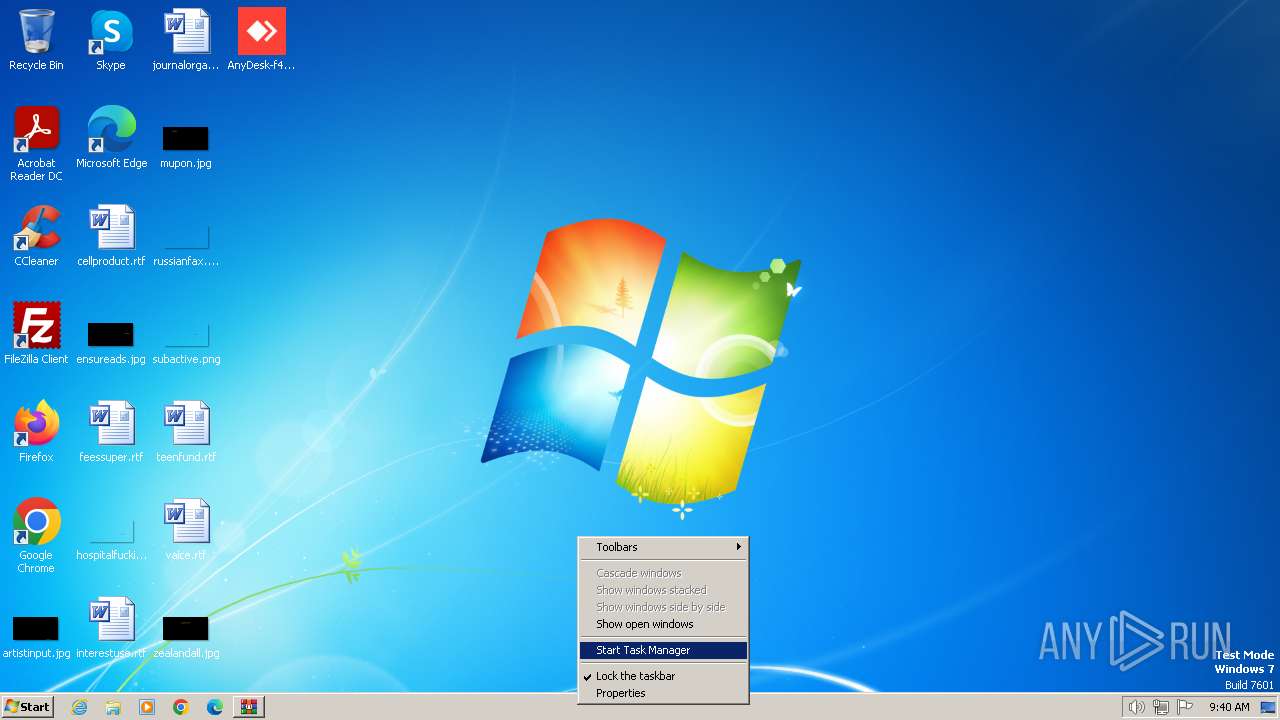Open Chrome from the taskbar
Viewport: 1280px width, 720px height.
pos(181,707)
